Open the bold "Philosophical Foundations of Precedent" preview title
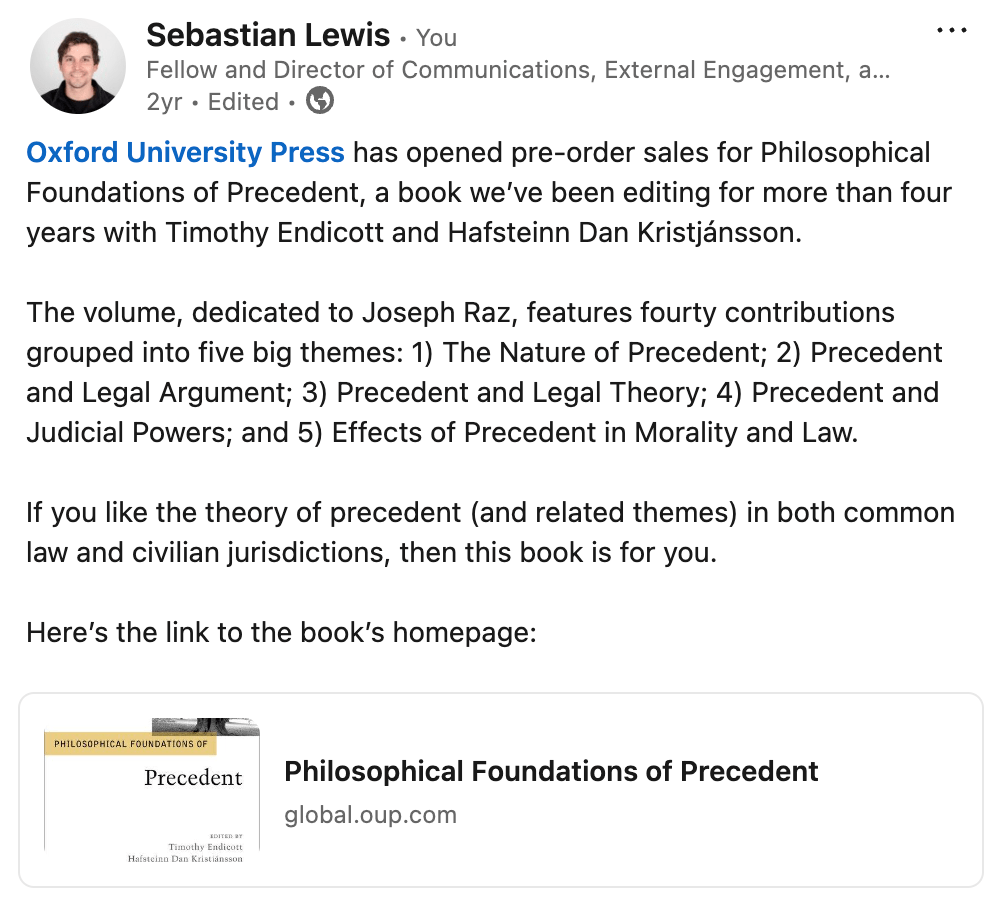 pyautogui.click(x=551, y=771)
